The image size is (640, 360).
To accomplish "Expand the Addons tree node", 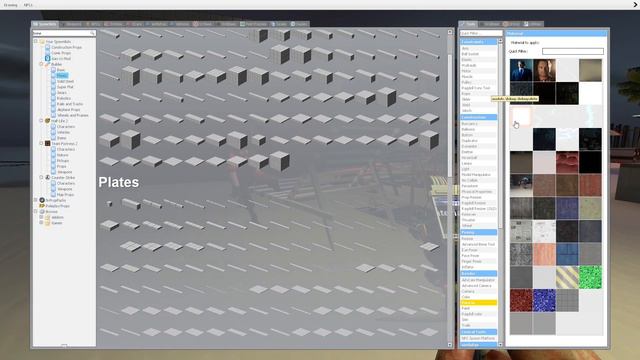I will click(x=41, y=217).
